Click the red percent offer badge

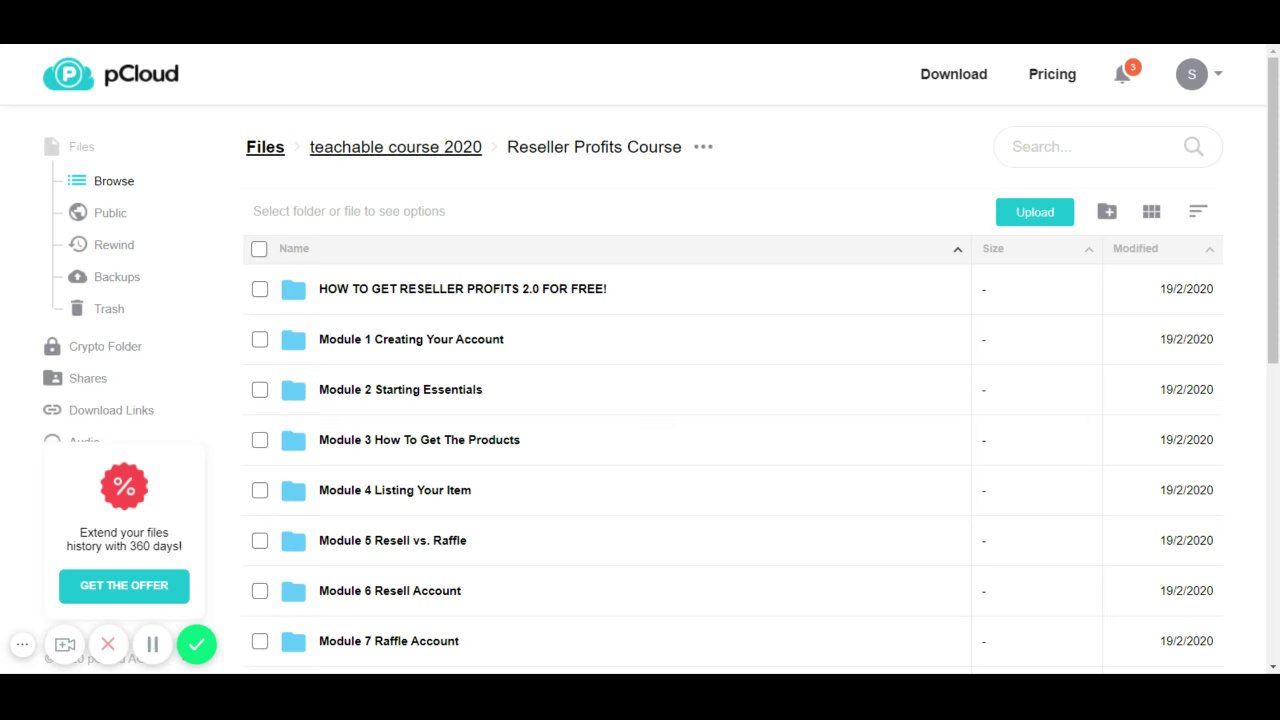(124, 487)
